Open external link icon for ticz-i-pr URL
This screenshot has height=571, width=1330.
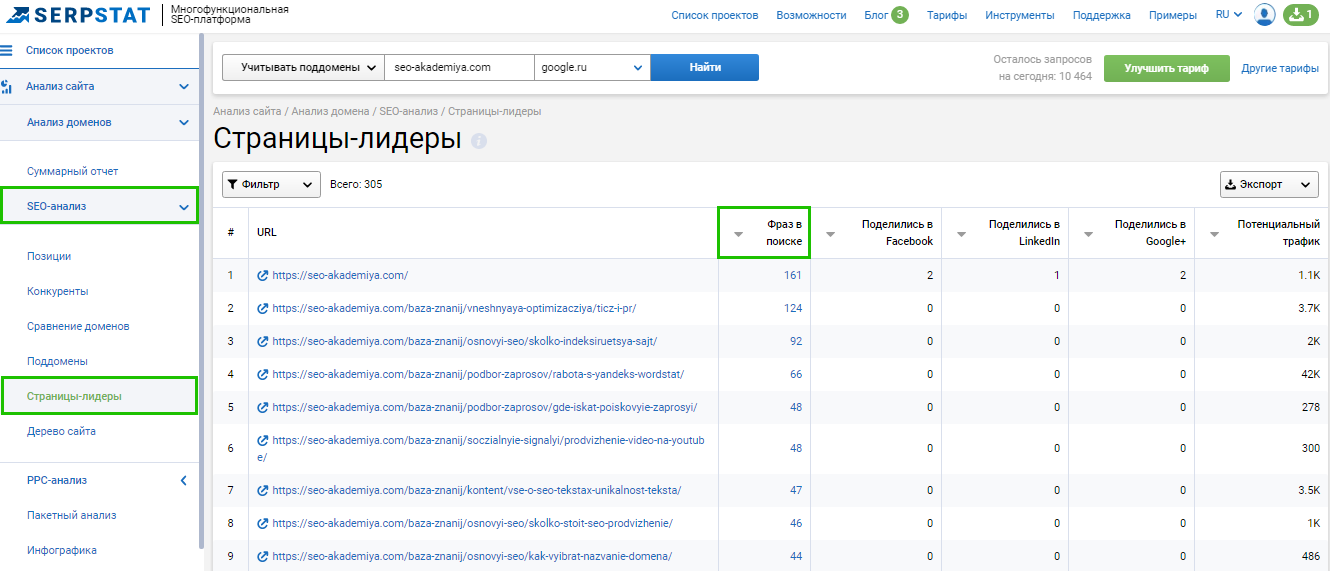pos(263,308)
